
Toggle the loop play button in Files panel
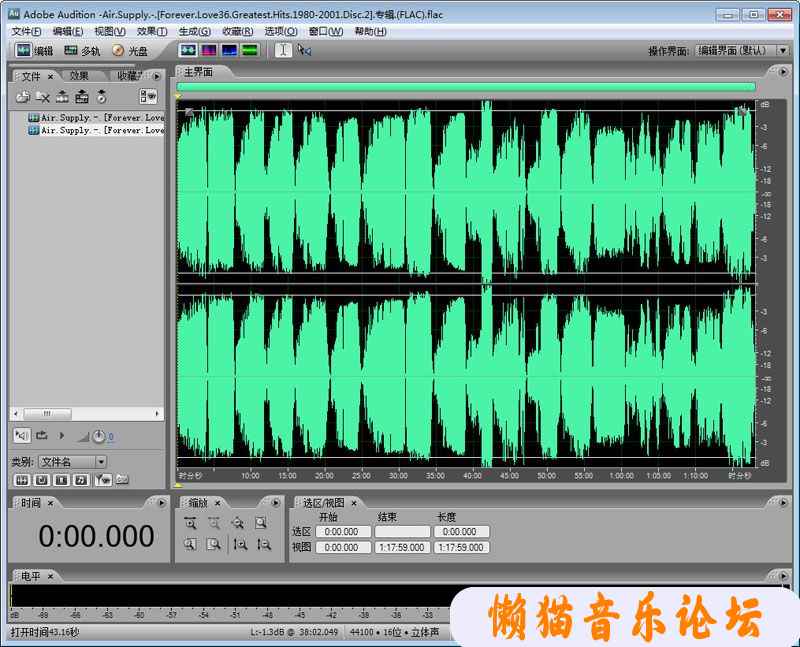click(x=42, y=436)
